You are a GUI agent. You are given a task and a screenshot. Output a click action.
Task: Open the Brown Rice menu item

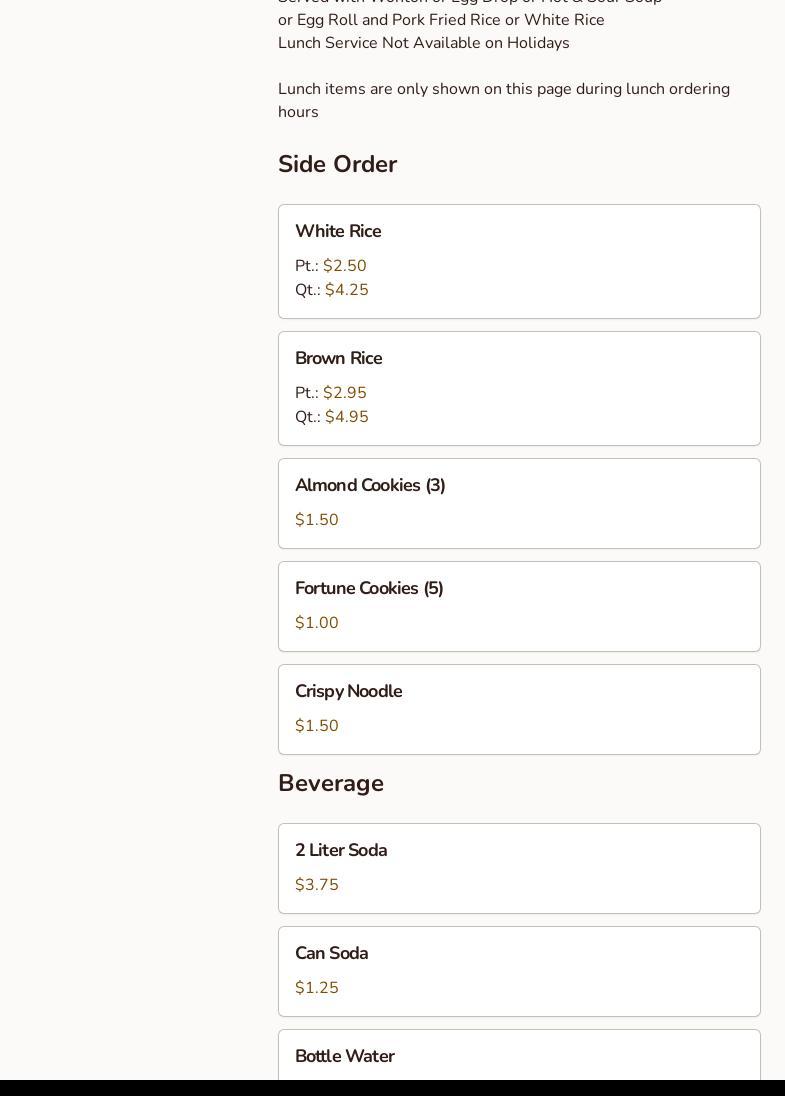click(x=338, y=359)
